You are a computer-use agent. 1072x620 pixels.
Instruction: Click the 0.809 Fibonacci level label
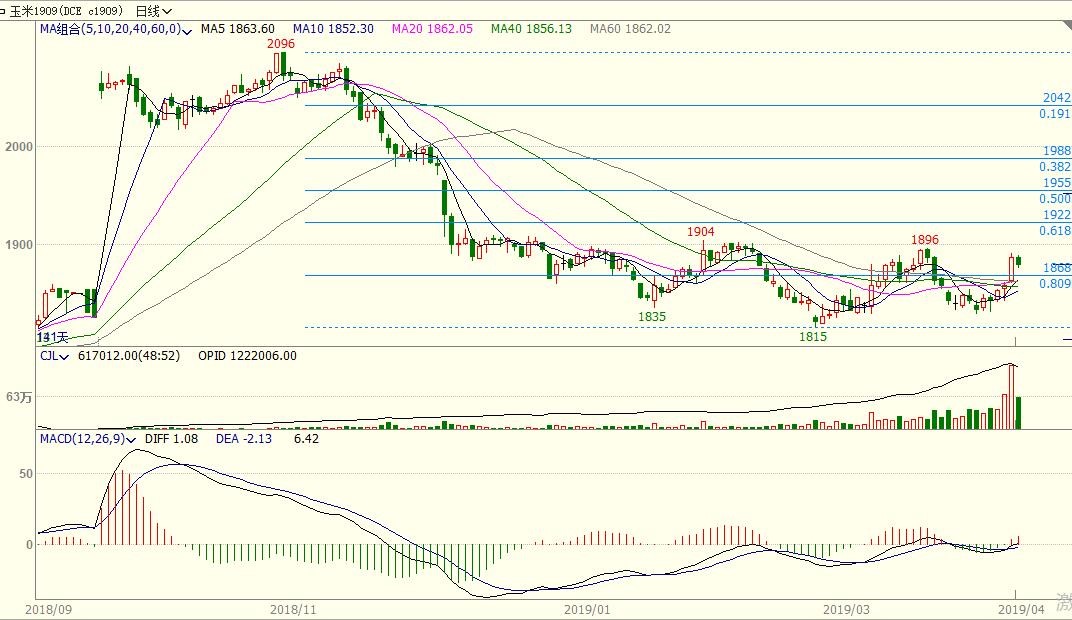[x=1054, y=284]
